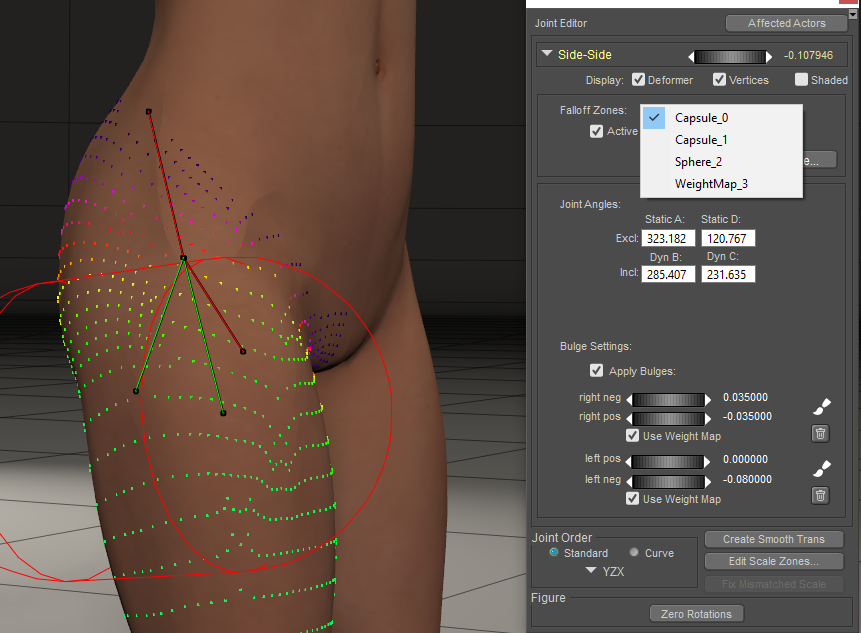The width and height of the screenshot is (861, 633).
Task: Select WeightMap_3 in the falloff zone list
Action: (x=711, y=184)
